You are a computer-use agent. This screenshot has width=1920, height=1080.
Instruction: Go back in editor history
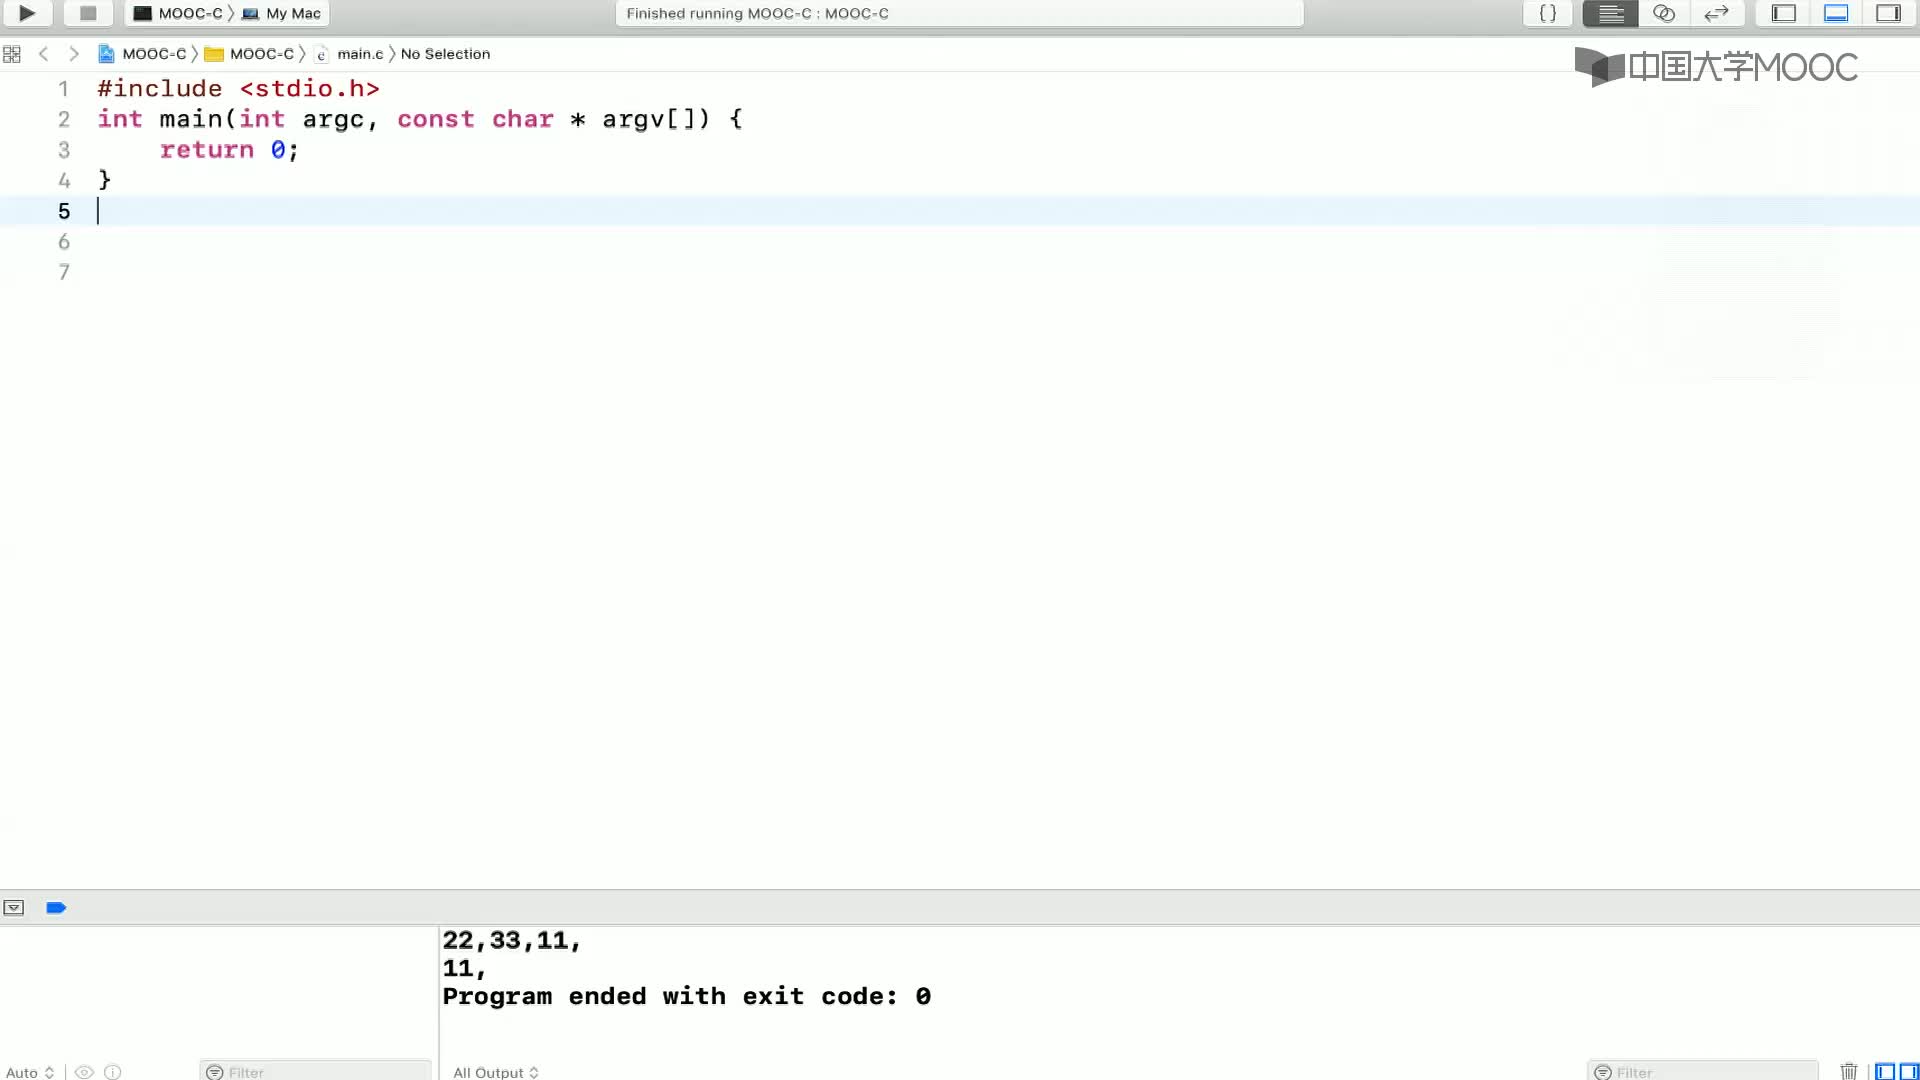pyautogui.click(x=43, y=54)
